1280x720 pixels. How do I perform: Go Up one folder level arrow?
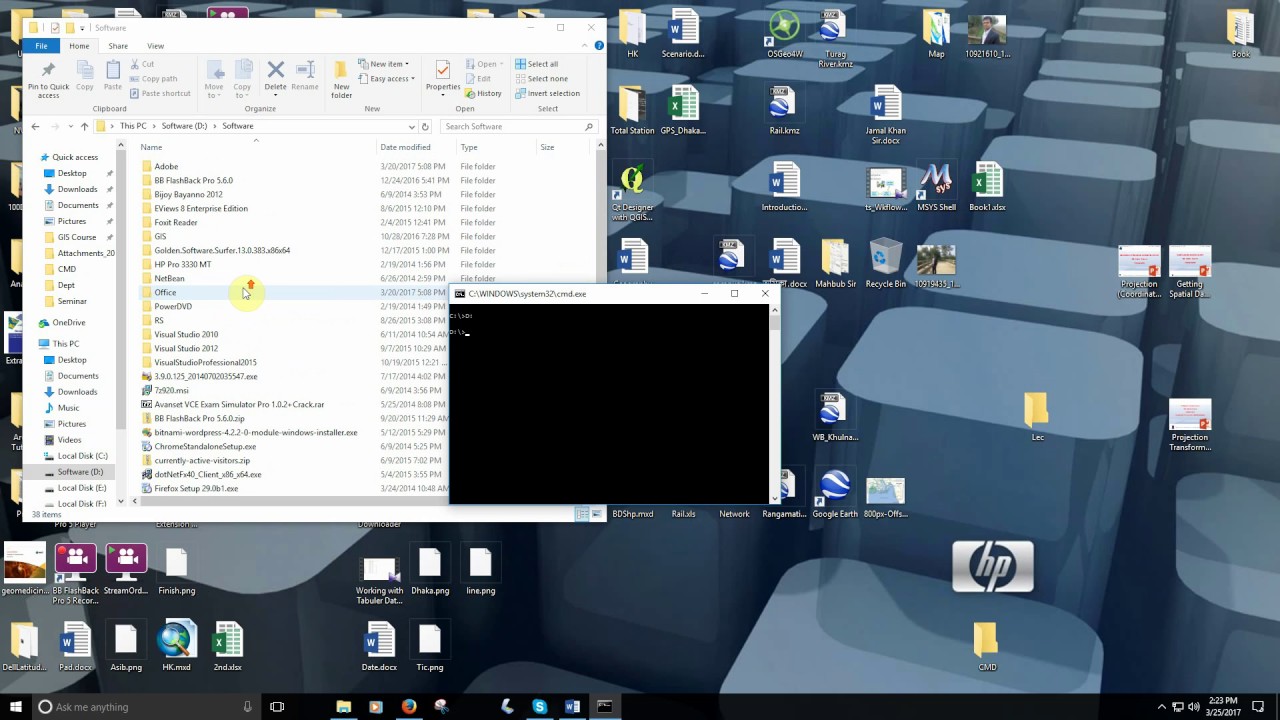(84, 126)
